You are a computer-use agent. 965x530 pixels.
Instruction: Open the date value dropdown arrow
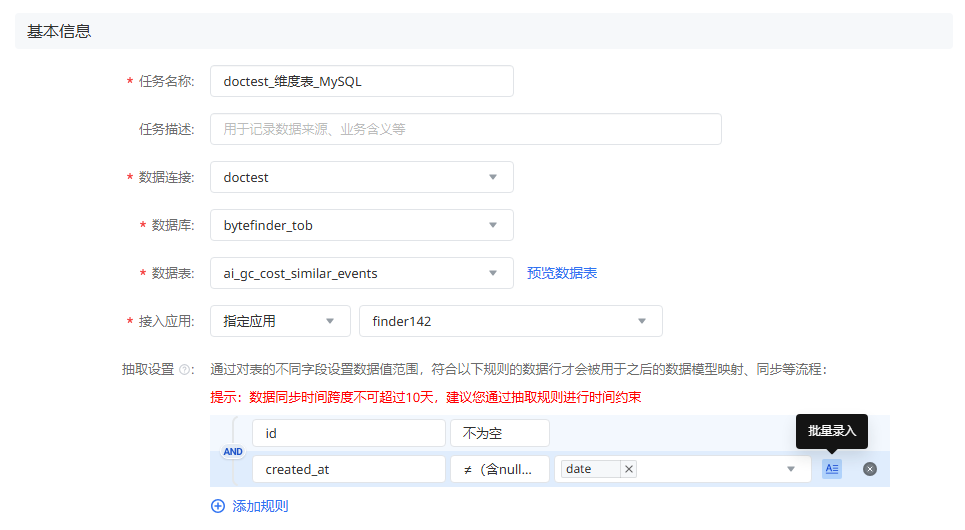tap(791, 469)
